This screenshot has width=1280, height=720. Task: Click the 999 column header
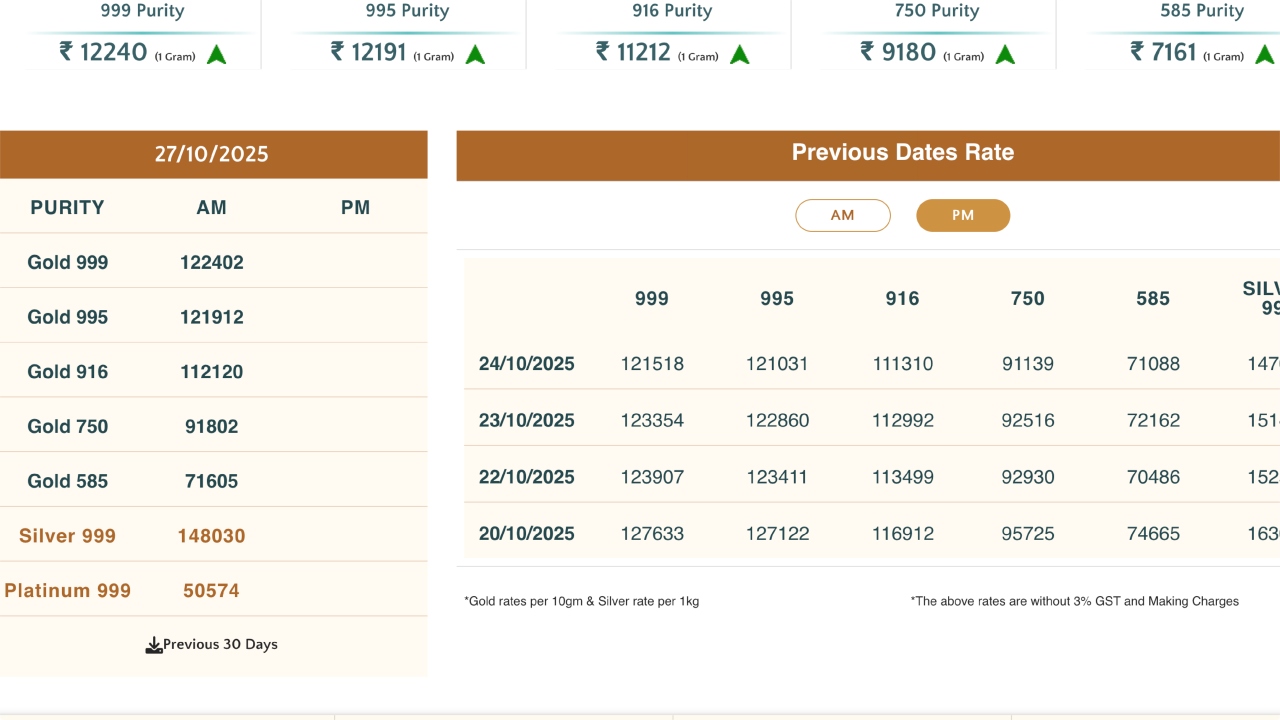click(x=652, y=299)
